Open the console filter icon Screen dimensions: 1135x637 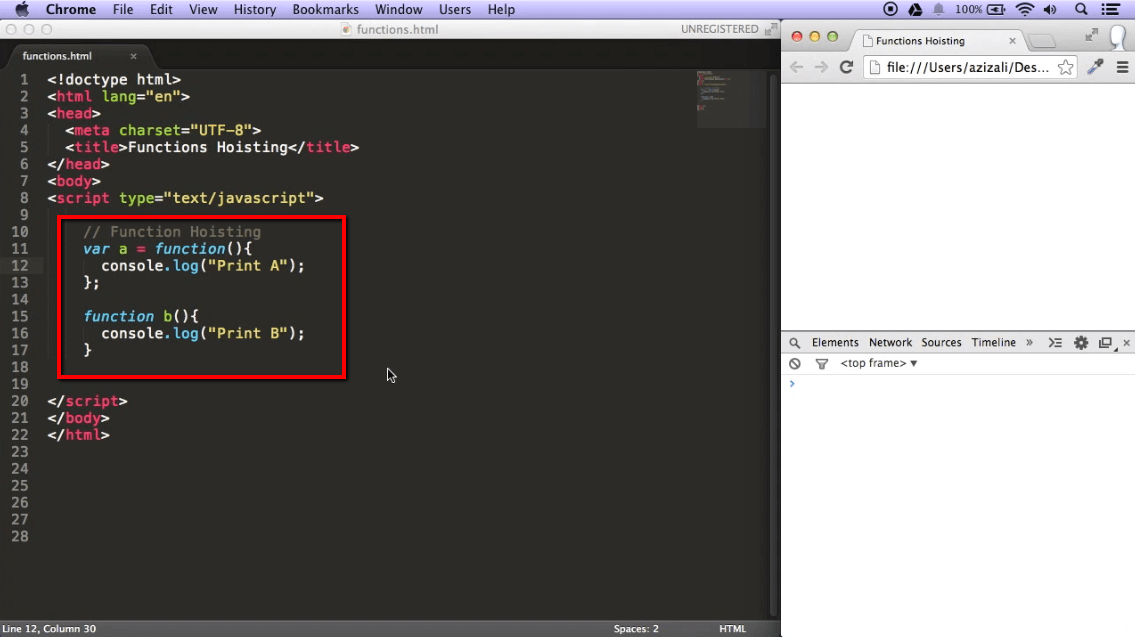point(821,363)
